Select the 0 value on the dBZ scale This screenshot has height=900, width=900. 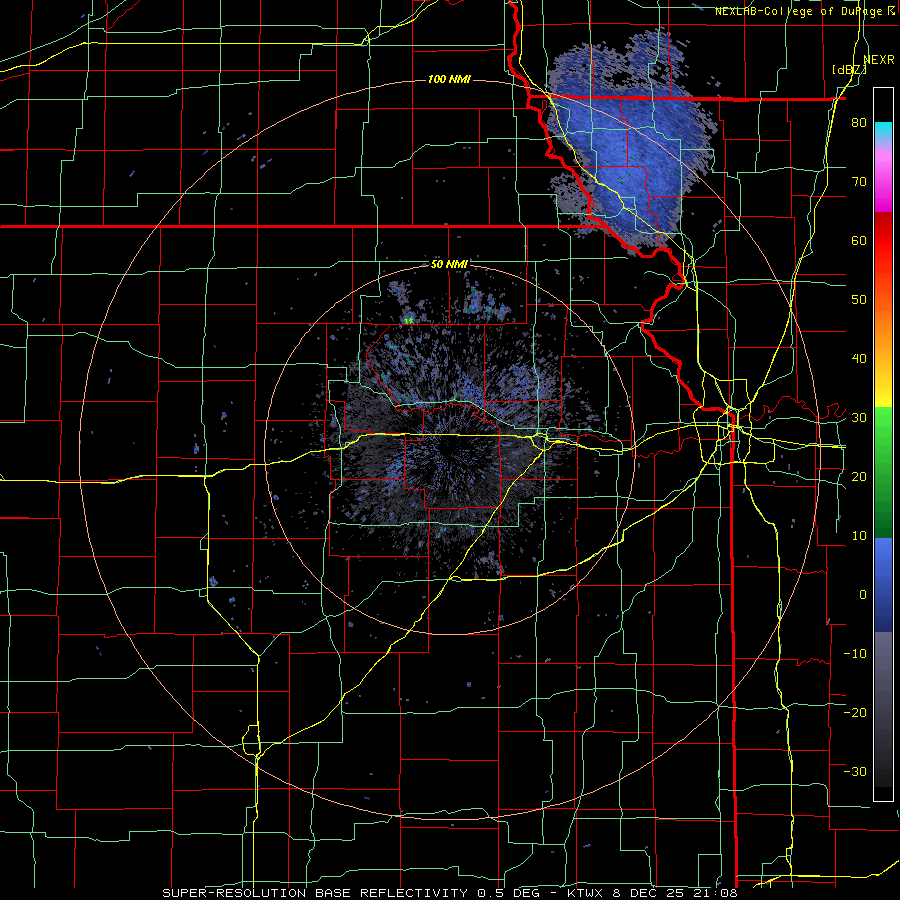coord(863,595)
